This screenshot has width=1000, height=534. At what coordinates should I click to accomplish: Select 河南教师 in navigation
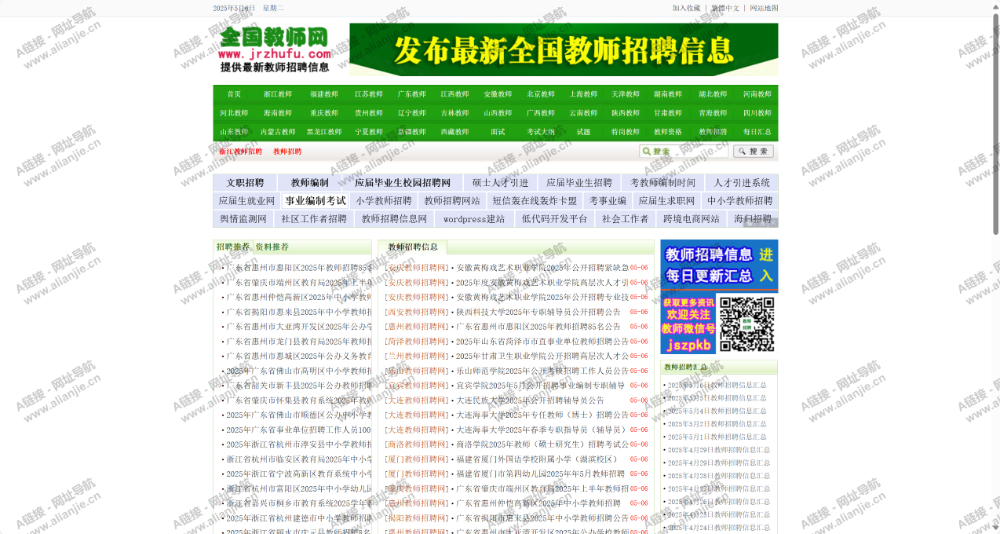(x=757, y=94)
